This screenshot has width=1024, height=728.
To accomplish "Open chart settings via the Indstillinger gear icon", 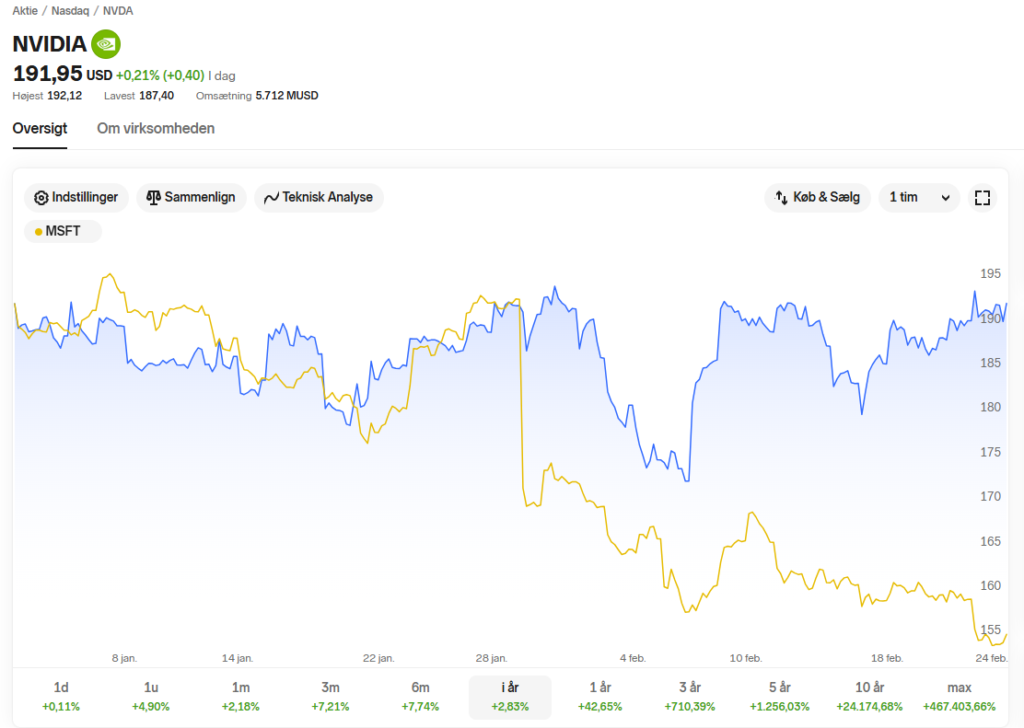I will coord(41,198).
